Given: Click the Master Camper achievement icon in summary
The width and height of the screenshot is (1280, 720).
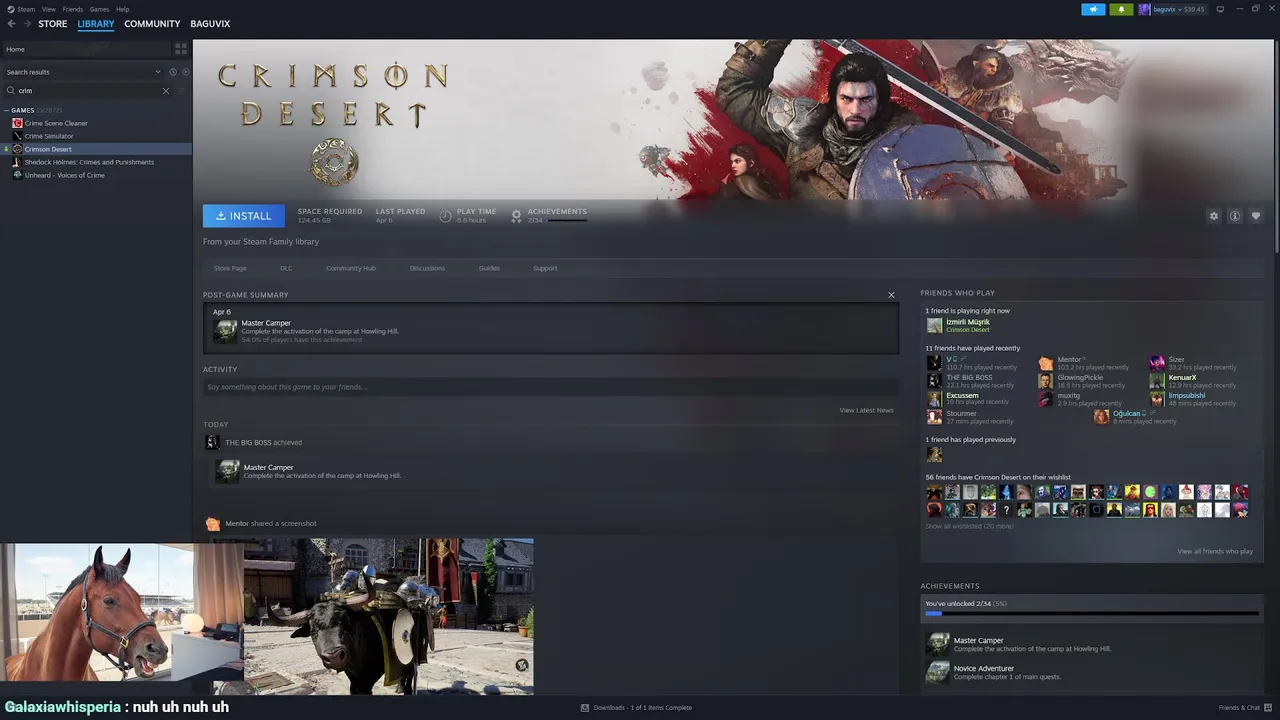Looking at the screenshot, I should click(225, 331).
